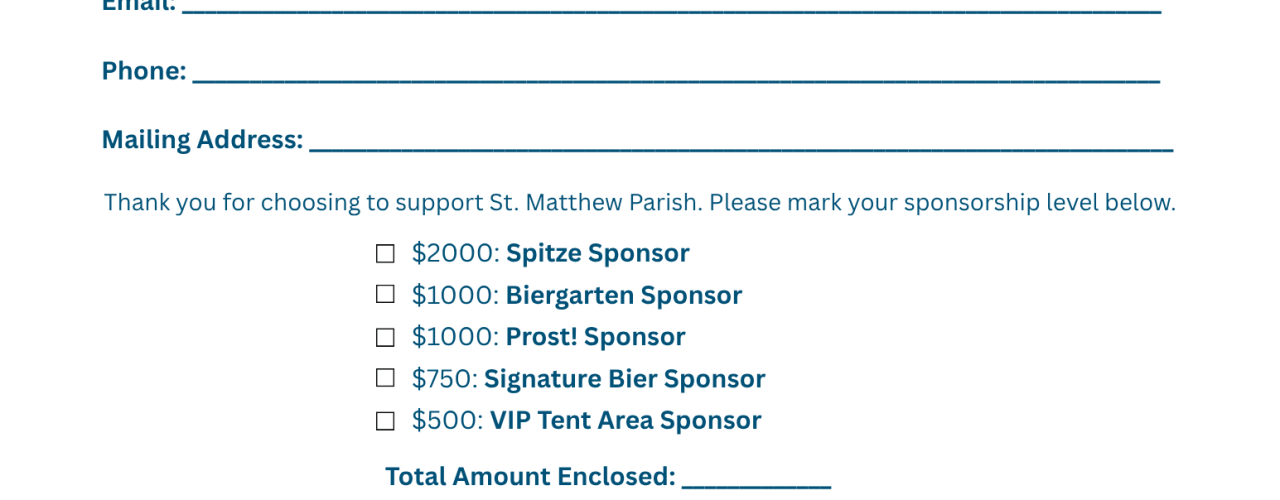Viewport: 1280px width, 500px height.
Task: Toggle the $500 VIP Tent Area checkbox
Action: (385, 421)
